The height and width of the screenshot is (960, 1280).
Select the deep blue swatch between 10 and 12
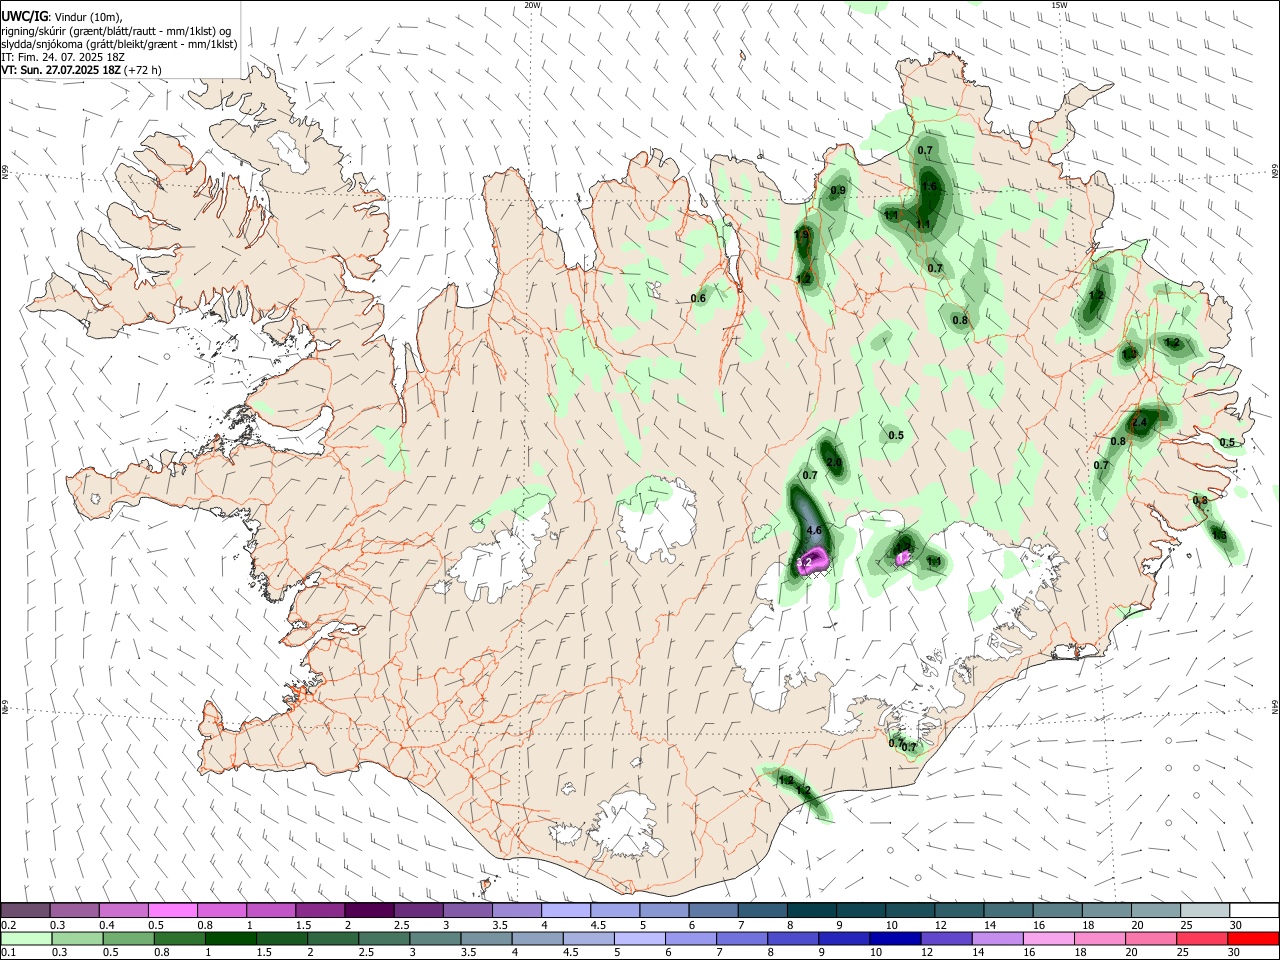coord(893,938)
